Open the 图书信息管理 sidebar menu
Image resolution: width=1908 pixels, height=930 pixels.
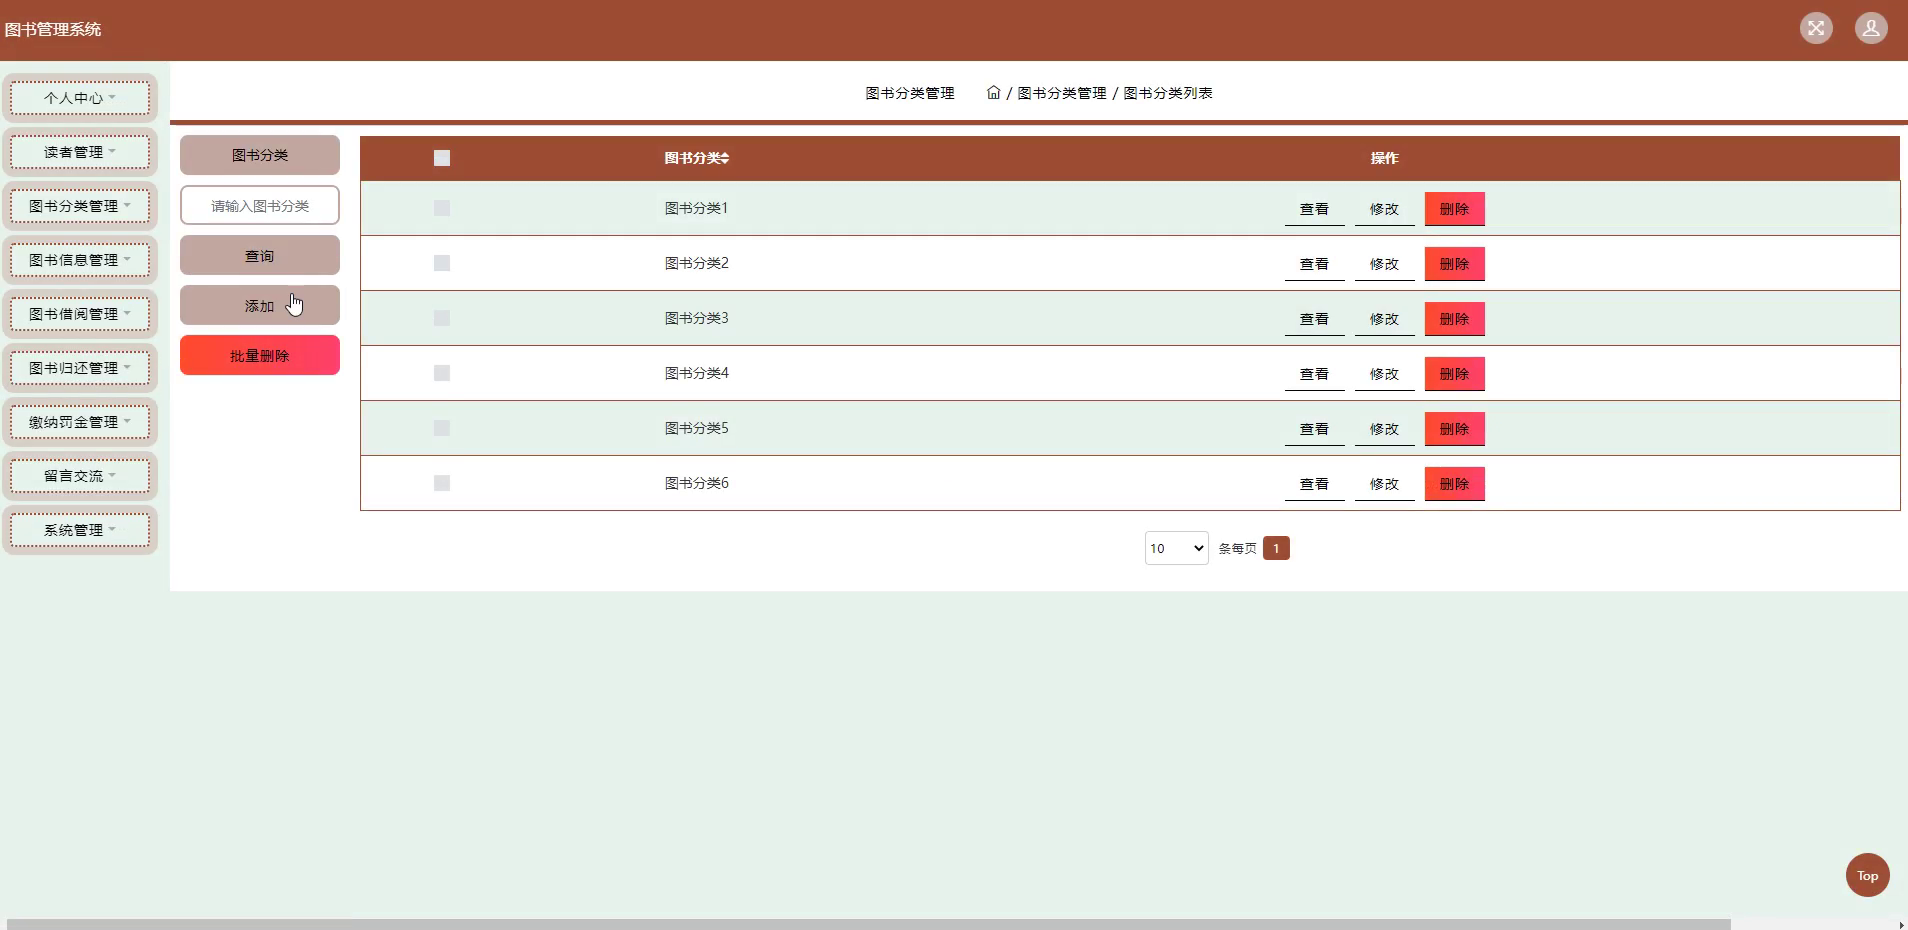click(x=80, y=260)
